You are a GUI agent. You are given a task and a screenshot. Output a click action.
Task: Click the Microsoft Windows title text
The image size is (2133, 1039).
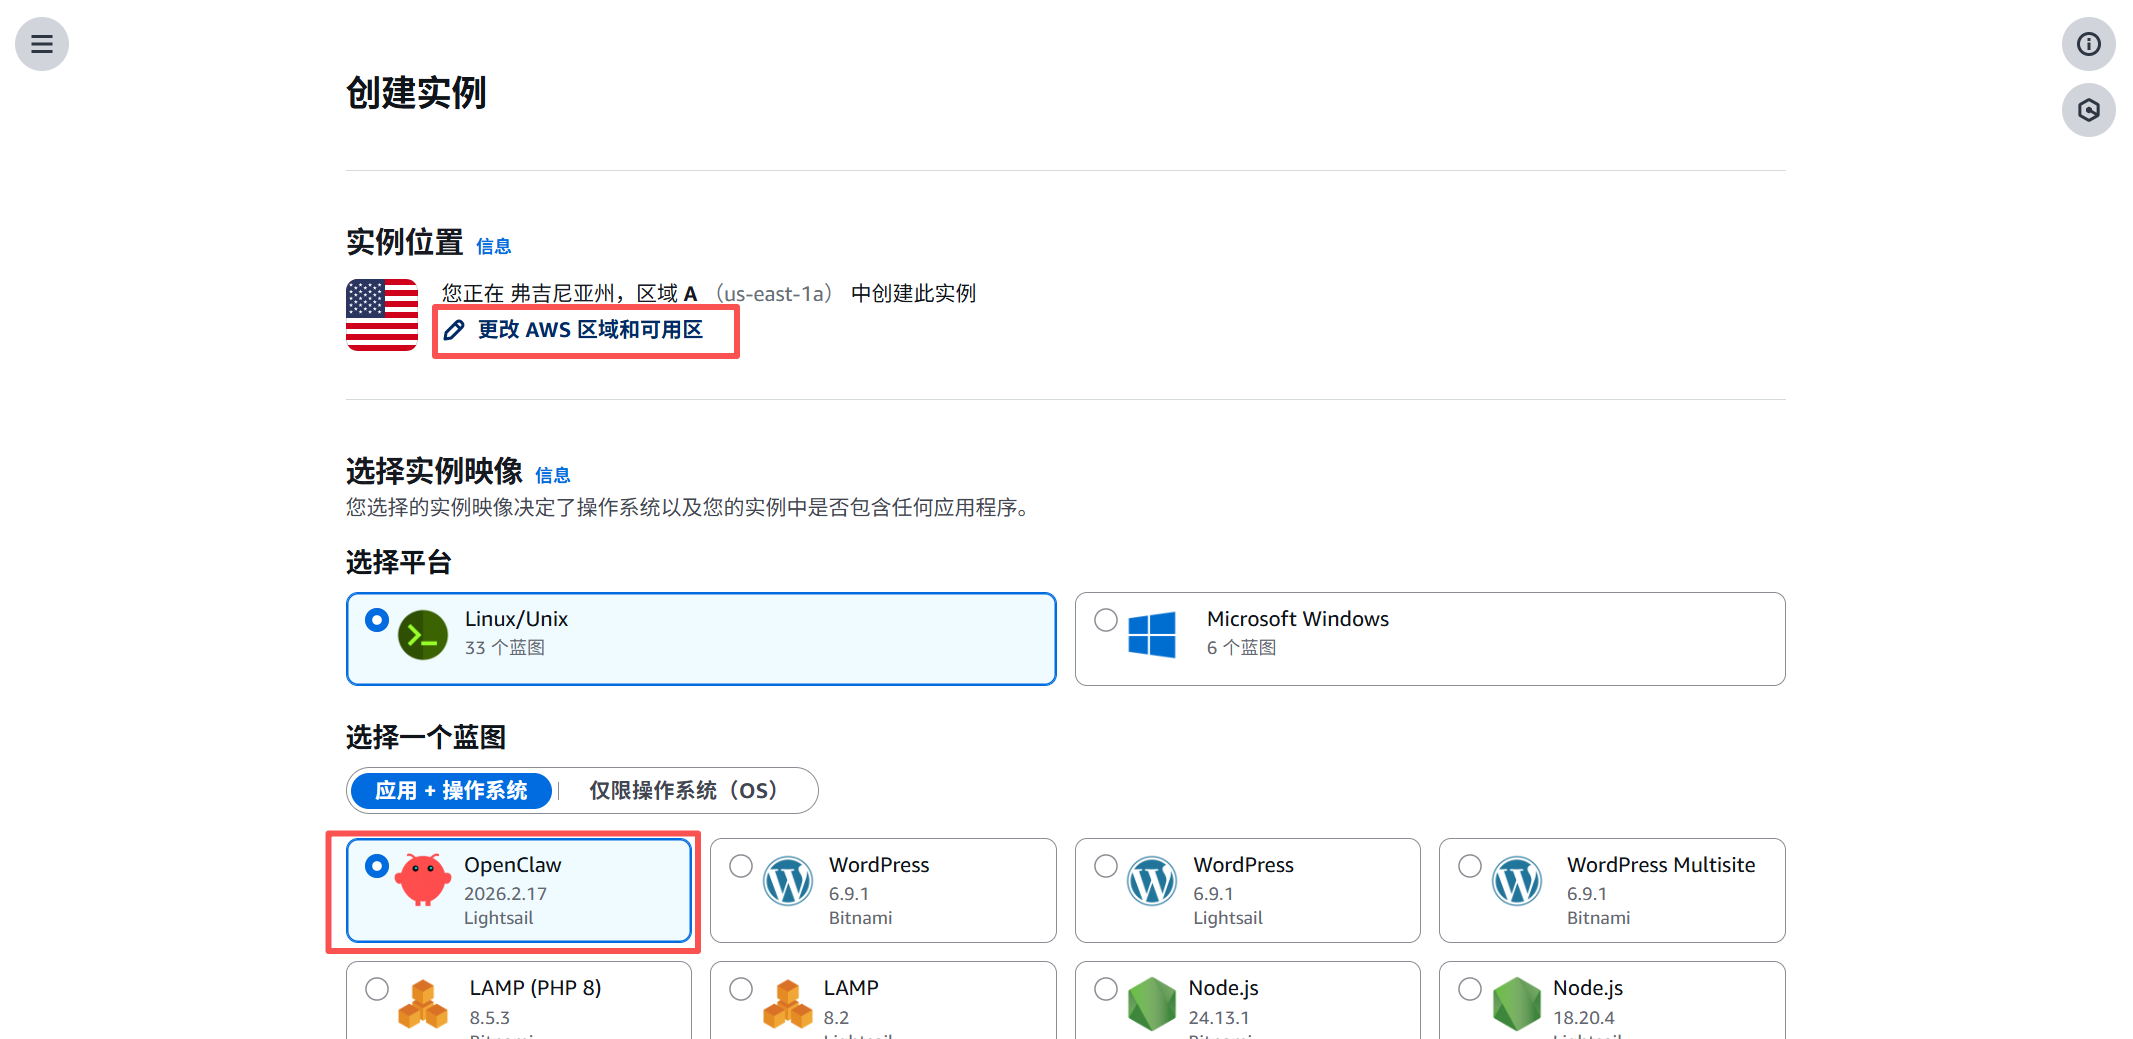pyautogui.click(x=1298, y=619)
